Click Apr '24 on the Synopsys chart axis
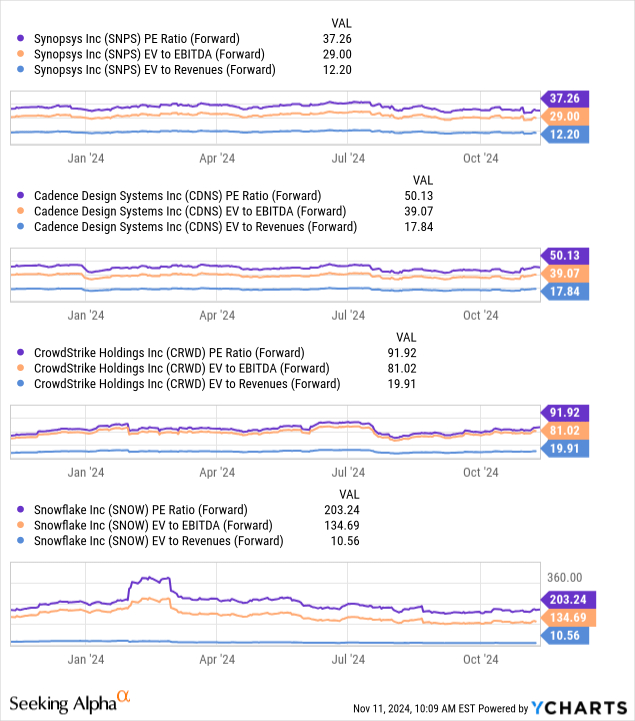Viewport: 635px width, 721px height. 217,157
